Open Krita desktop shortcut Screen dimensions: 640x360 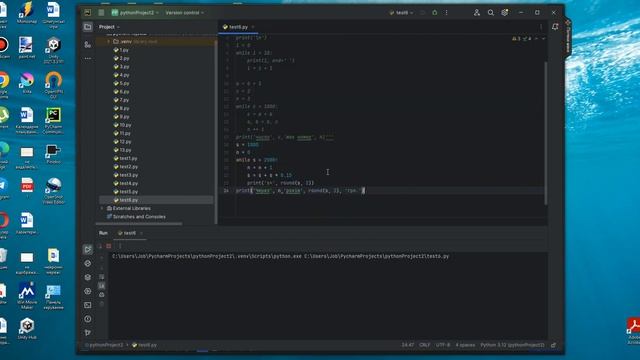[x=27, y=83]
